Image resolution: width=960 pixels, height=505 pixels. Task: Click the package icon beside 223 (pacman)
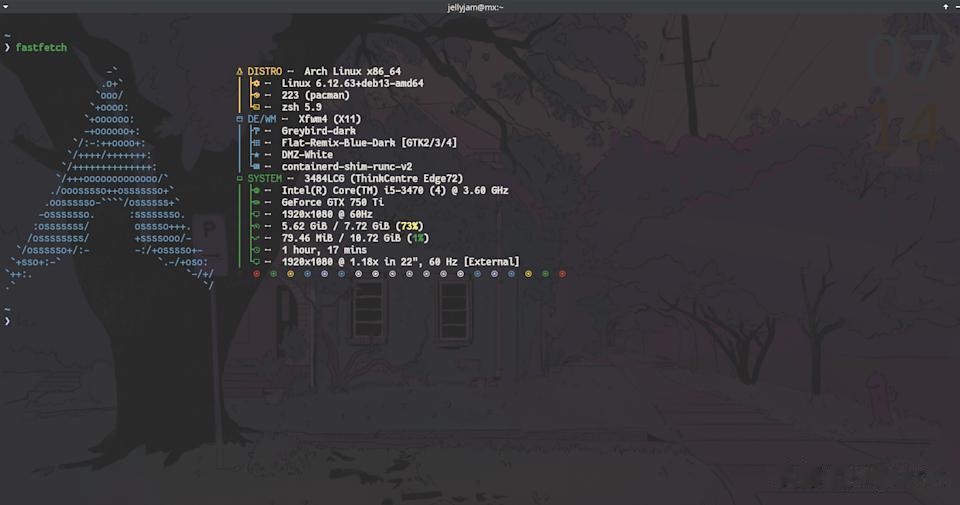pyautogui.click(x=256, y=95)
